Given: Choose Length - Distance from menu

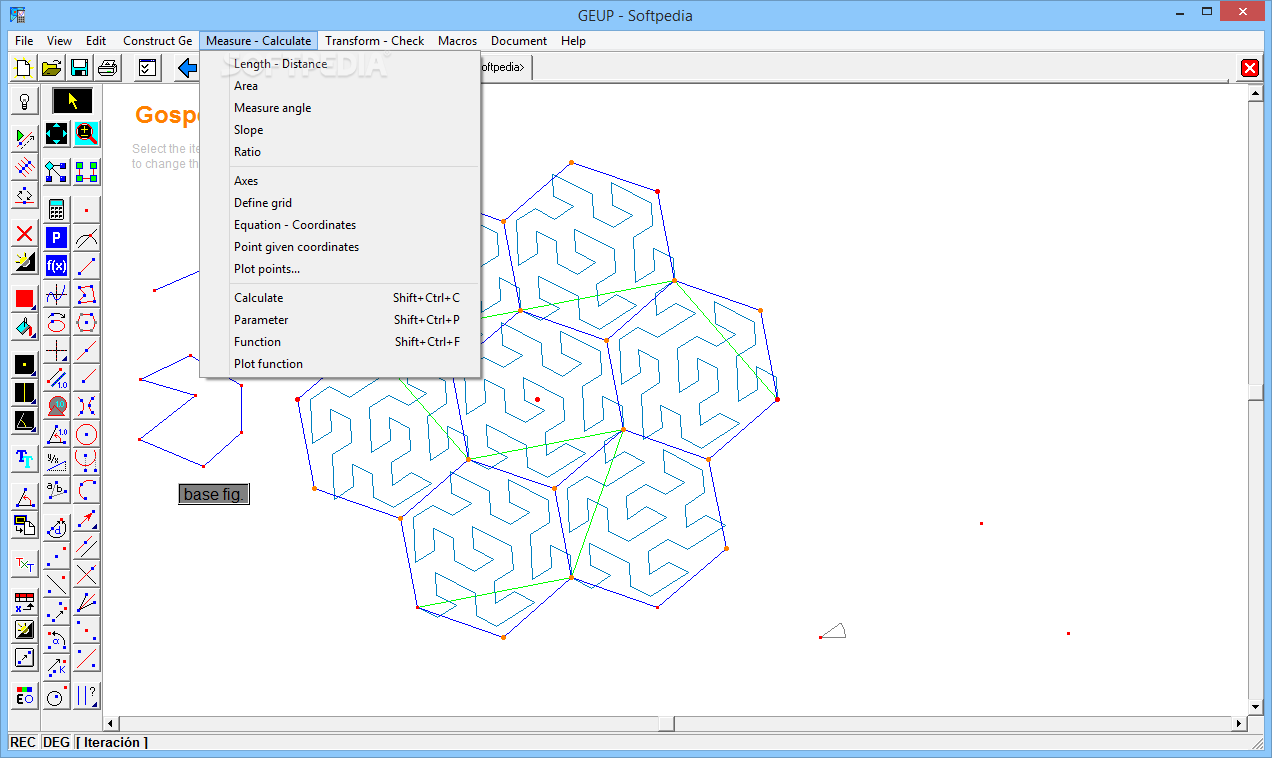Looking at the screenshot, I should (x=340, y=64).
